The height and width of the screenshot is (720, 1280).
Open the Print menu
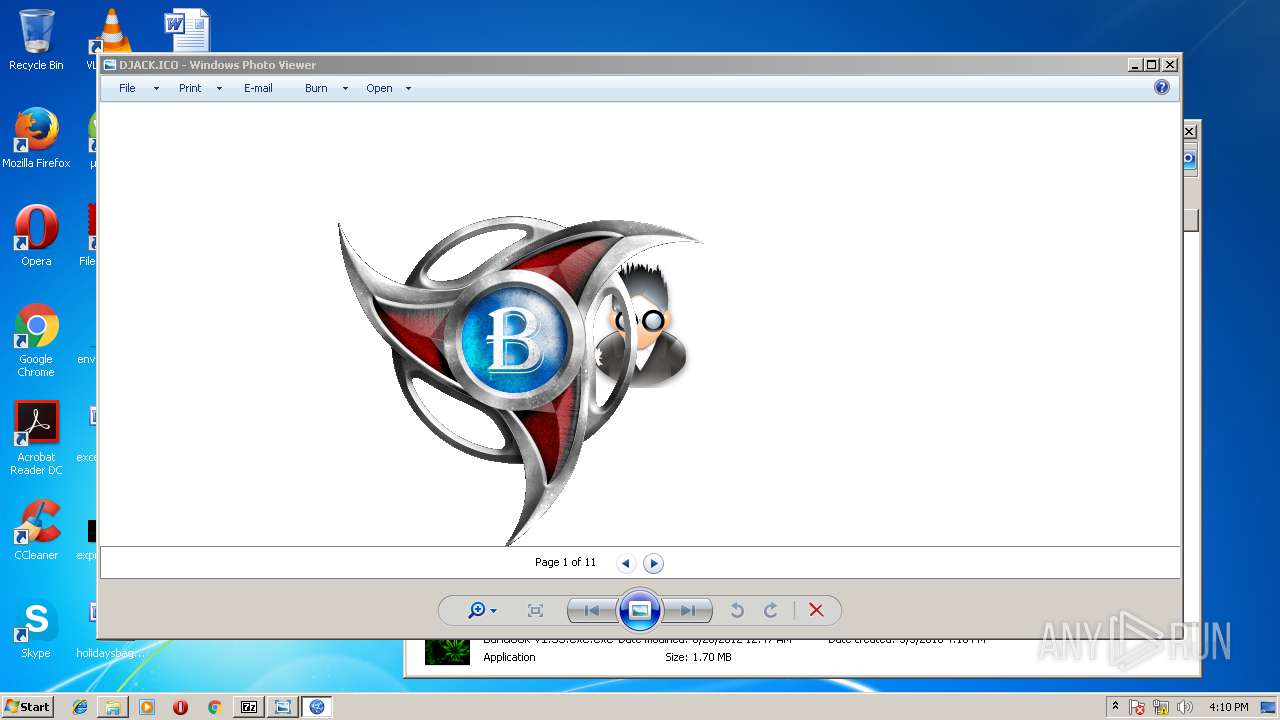(x=190, y=88)
